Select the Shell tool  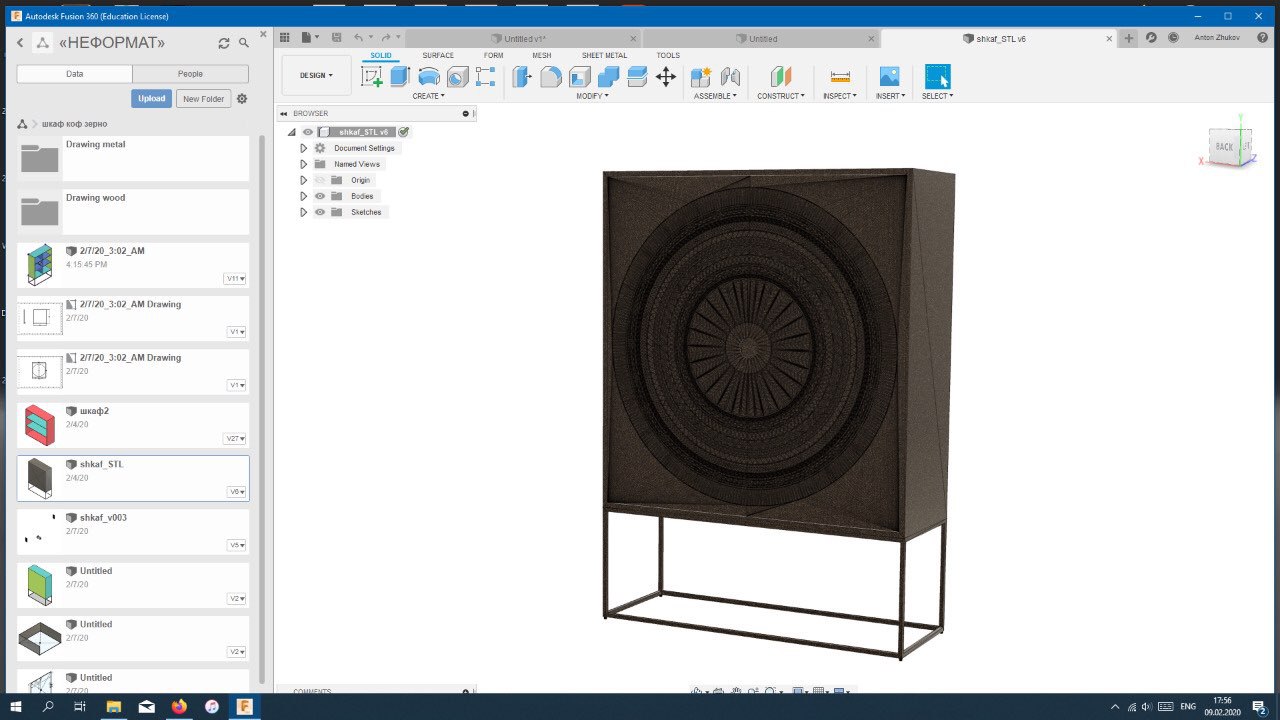[580, 77]
